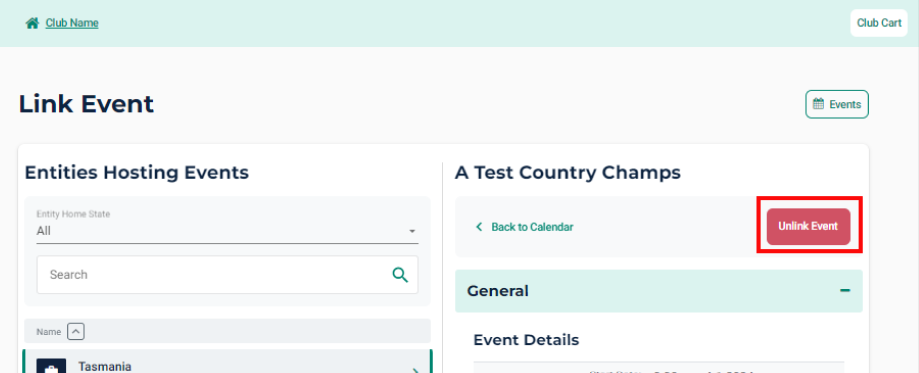Click the back chevron icon beside Back to Calendar

tap(479, 227)
